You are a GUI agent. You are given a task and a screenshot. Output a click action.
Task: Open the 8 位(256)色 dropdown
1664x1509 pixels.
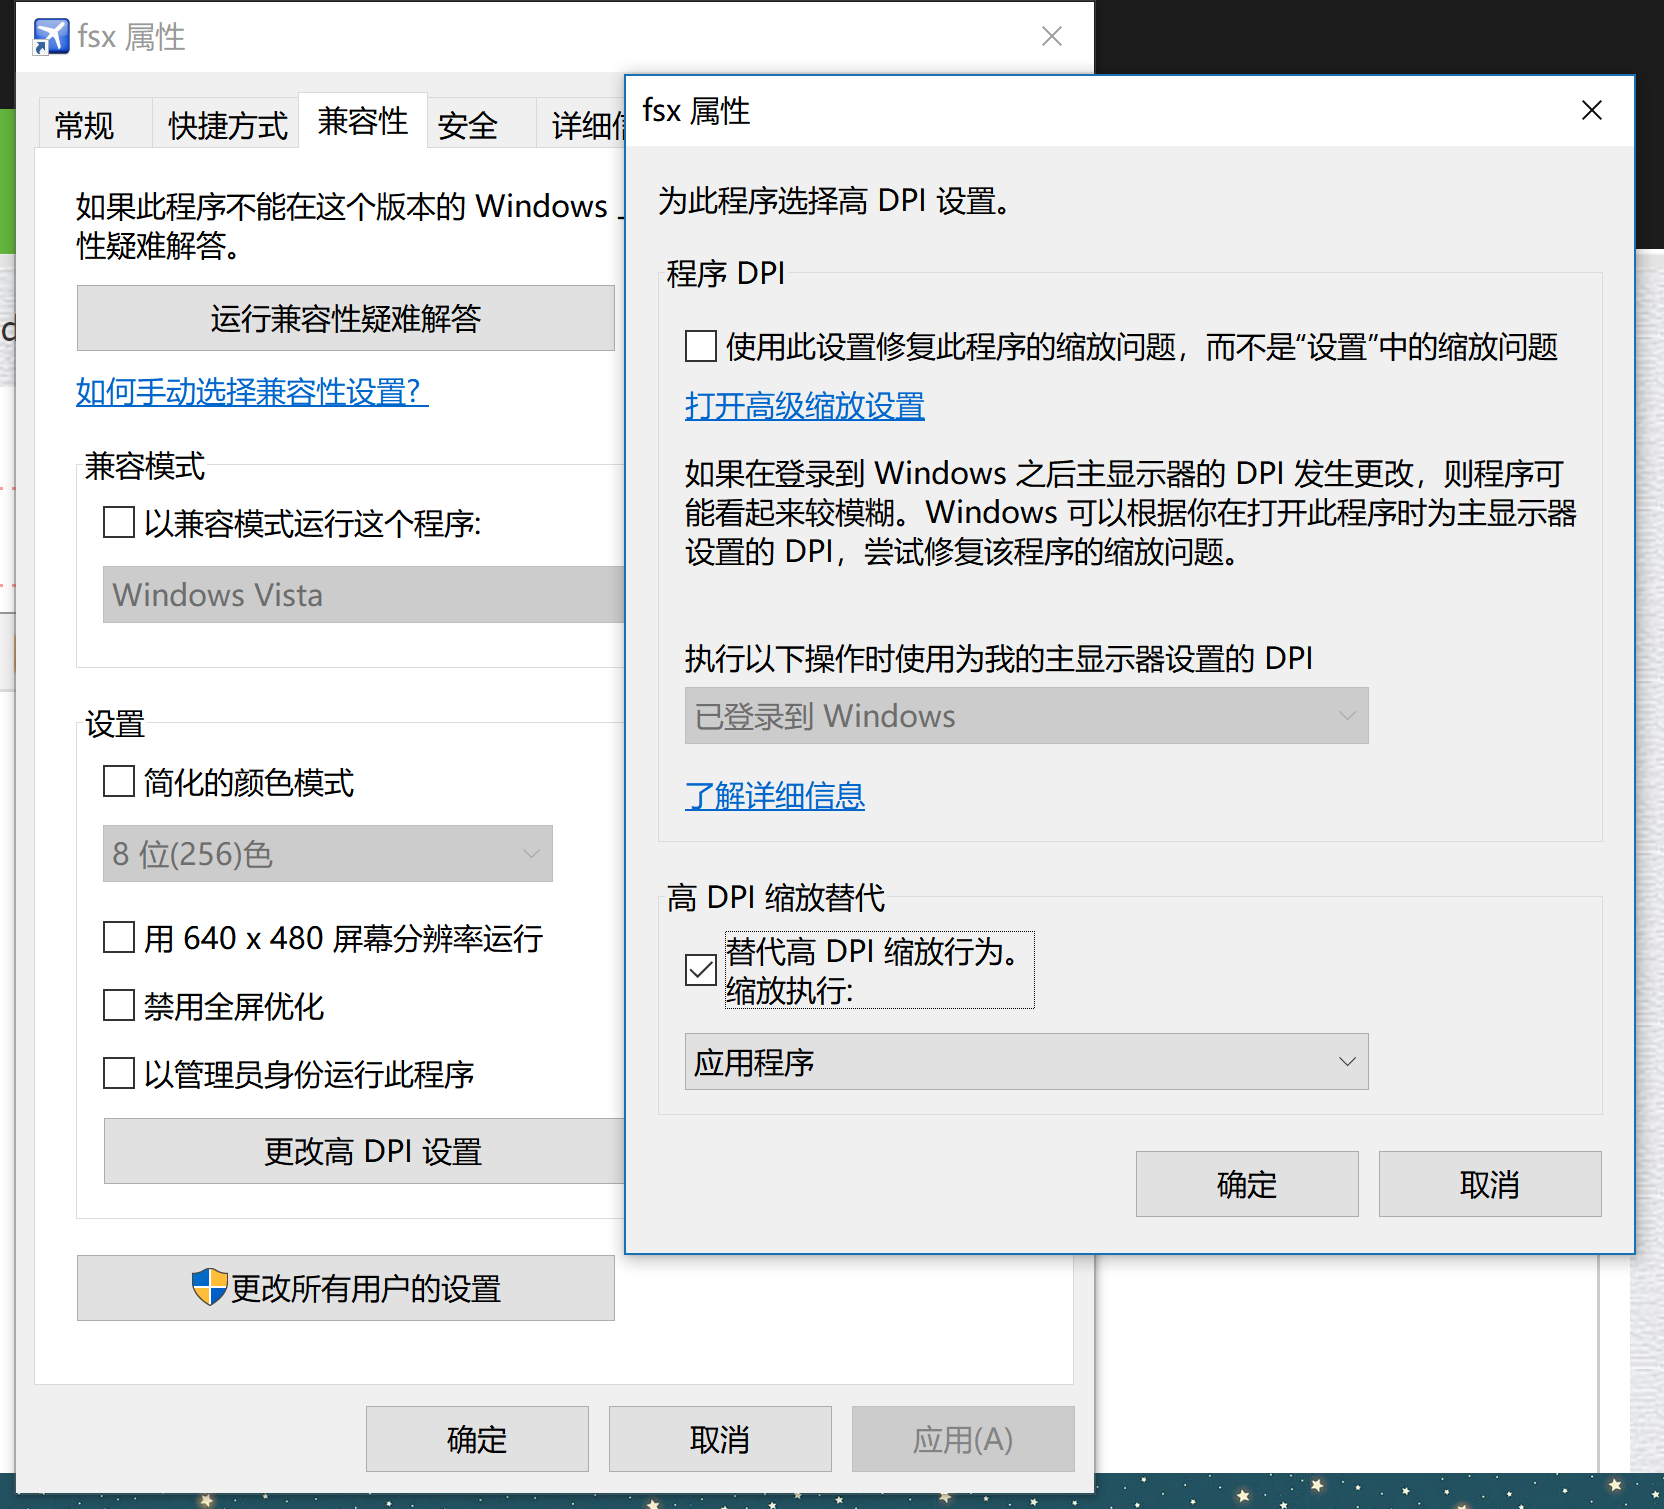[x=328, y=854]
